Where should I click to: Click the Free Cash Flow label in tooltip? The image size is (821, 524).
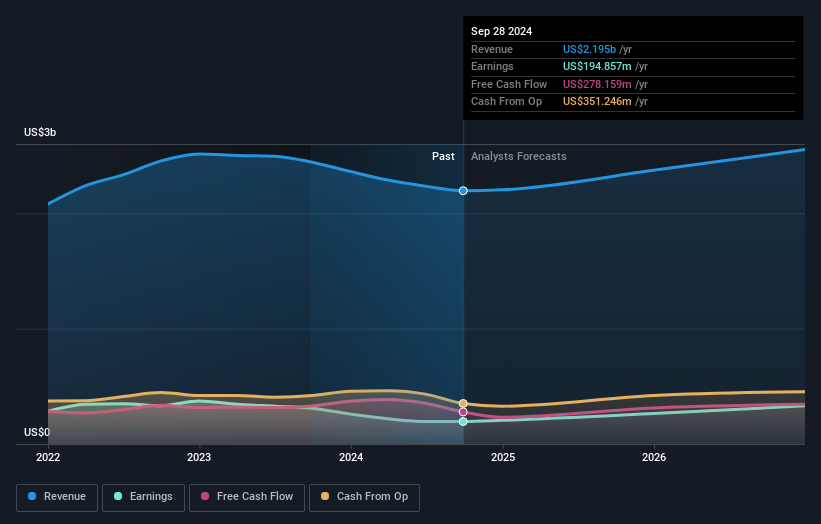(509, 84)
